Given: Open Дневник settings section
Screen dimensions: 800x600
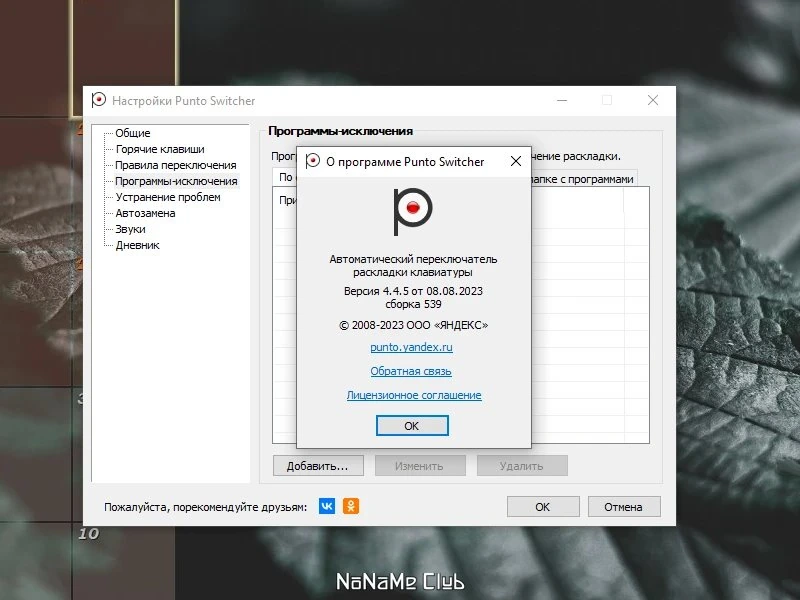Looking at the screenshot, I should [137, 245].
